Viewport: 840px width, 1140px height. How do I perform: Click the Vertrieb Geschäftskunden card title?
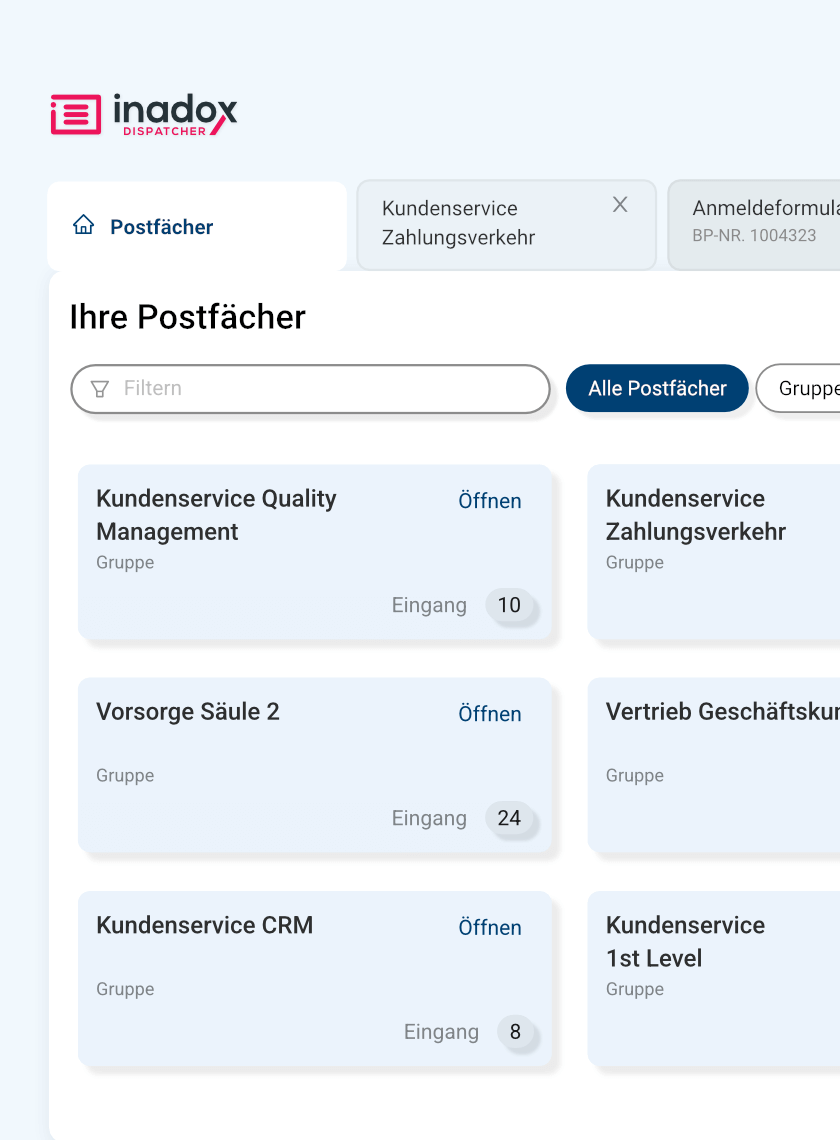coord(723,712)
